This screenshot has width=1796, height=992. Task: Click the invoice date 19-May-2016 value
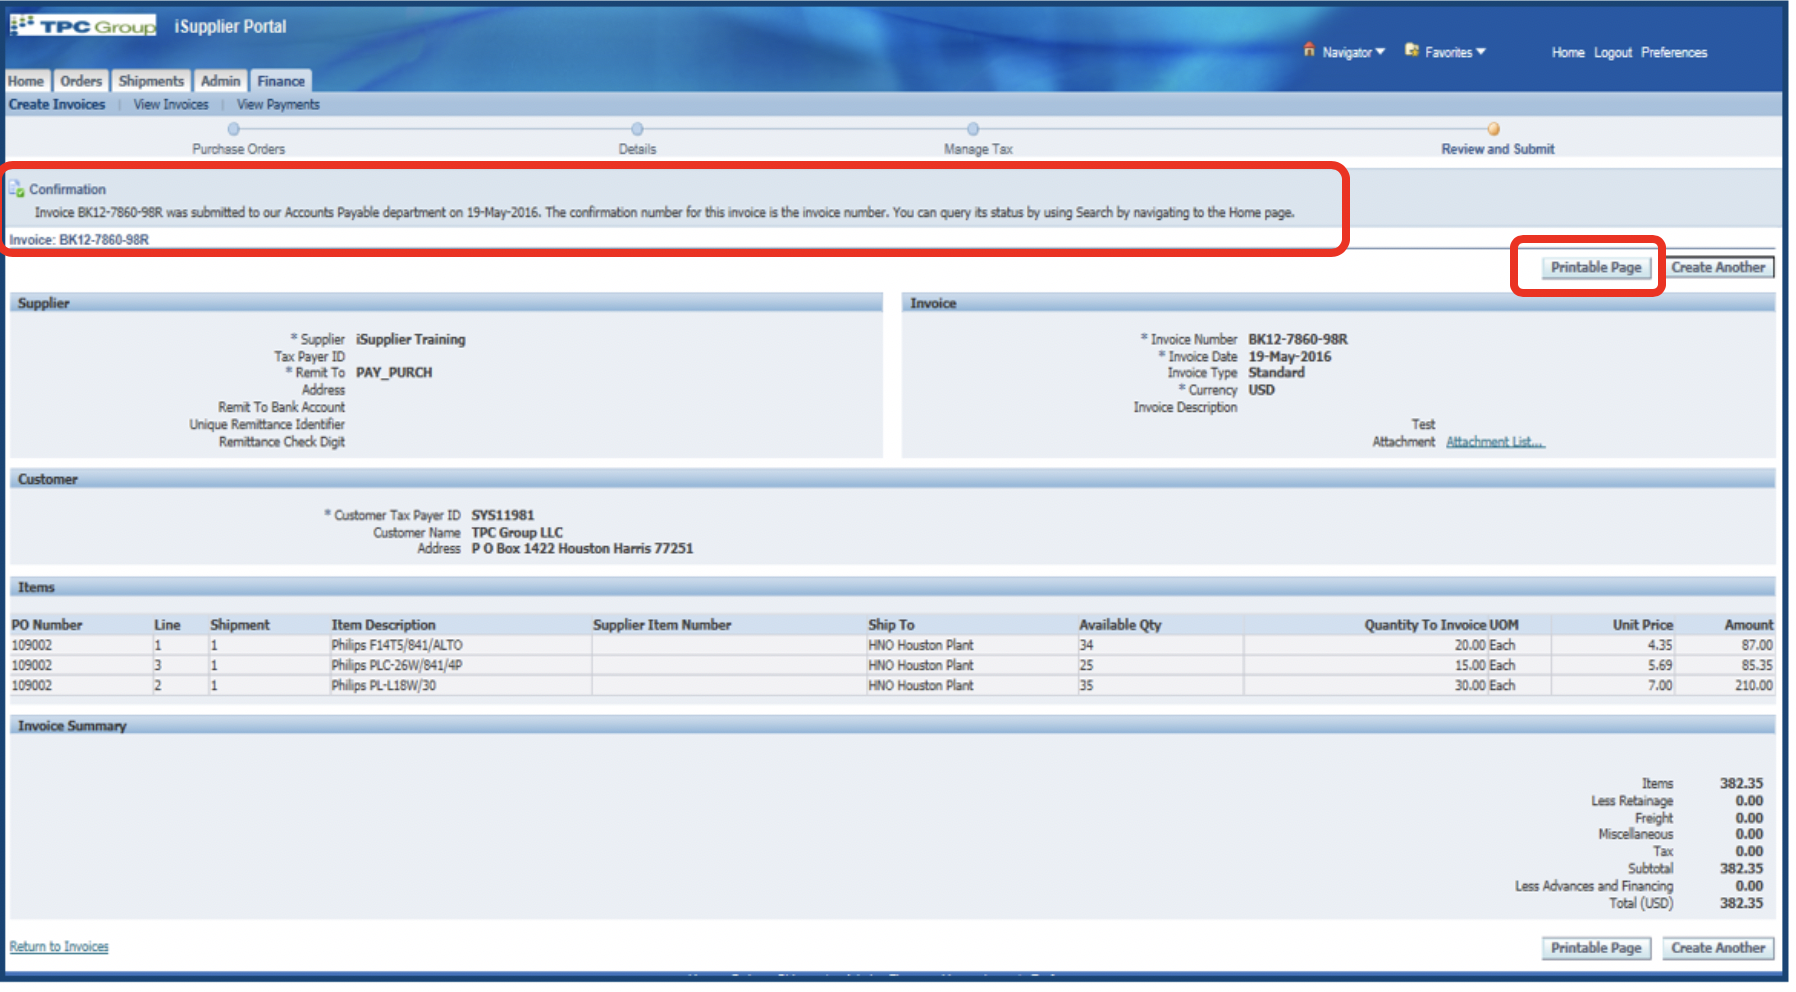(1290, 356)
